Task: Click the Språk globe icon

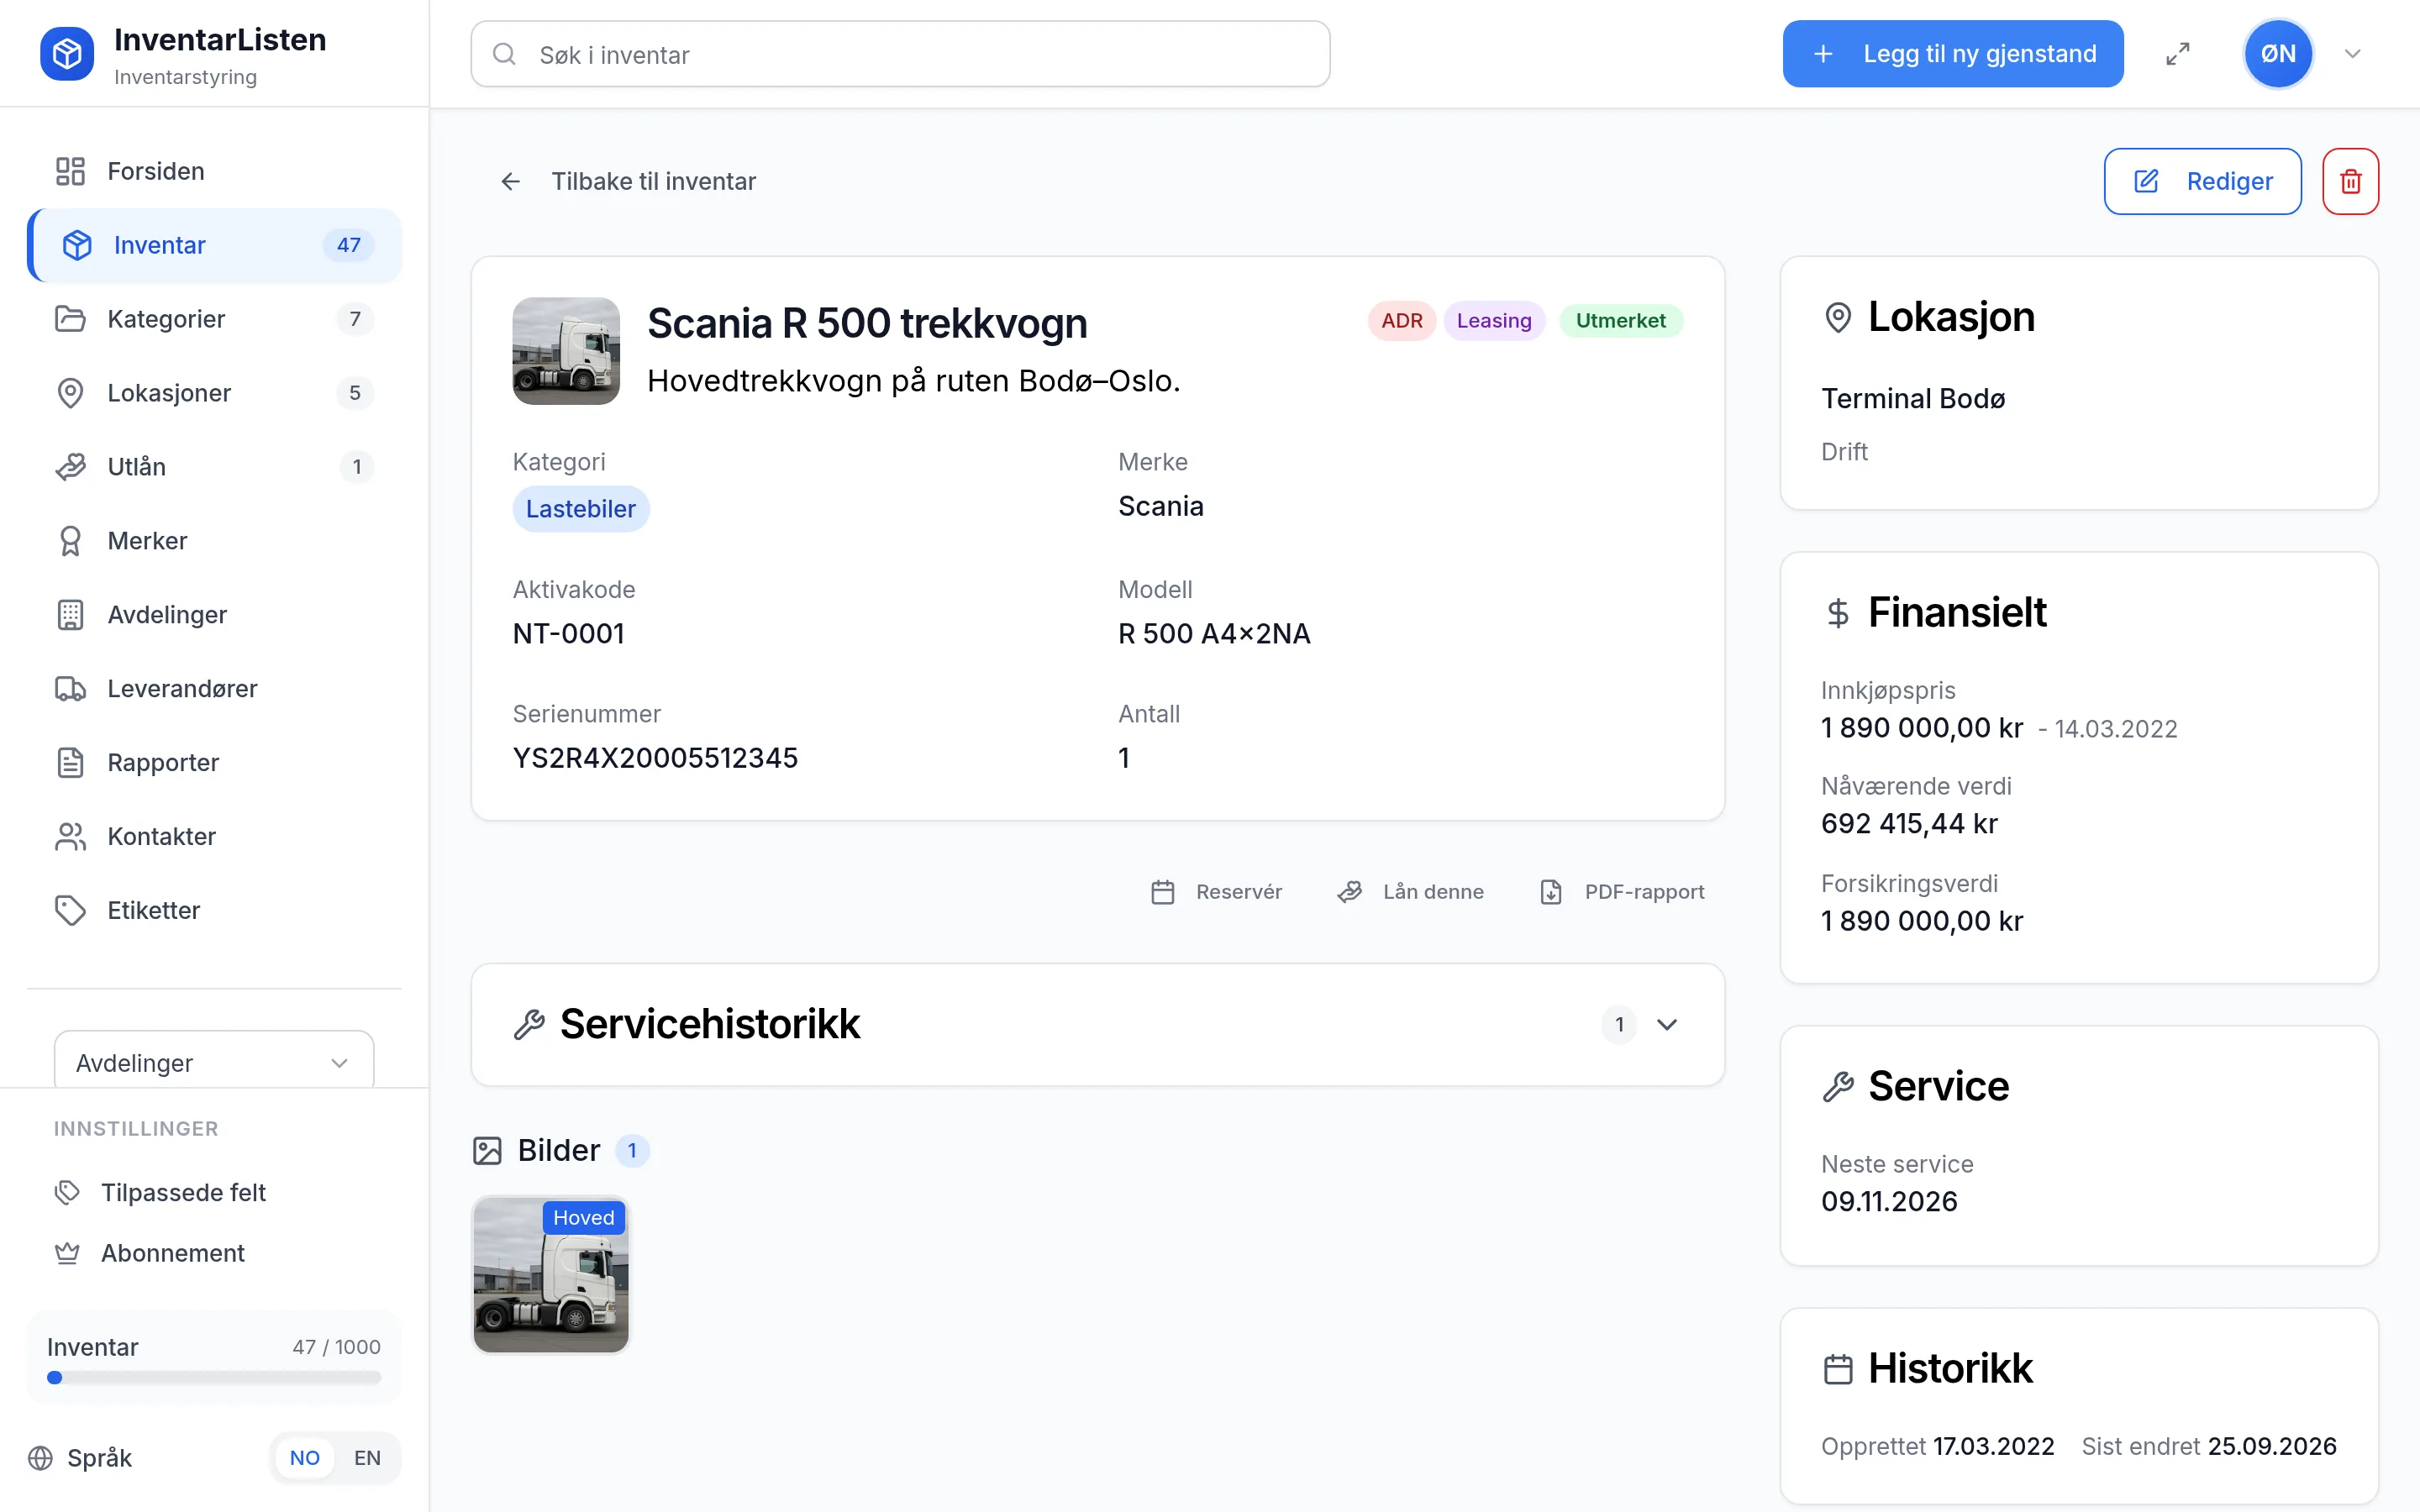Action: 40,1458
